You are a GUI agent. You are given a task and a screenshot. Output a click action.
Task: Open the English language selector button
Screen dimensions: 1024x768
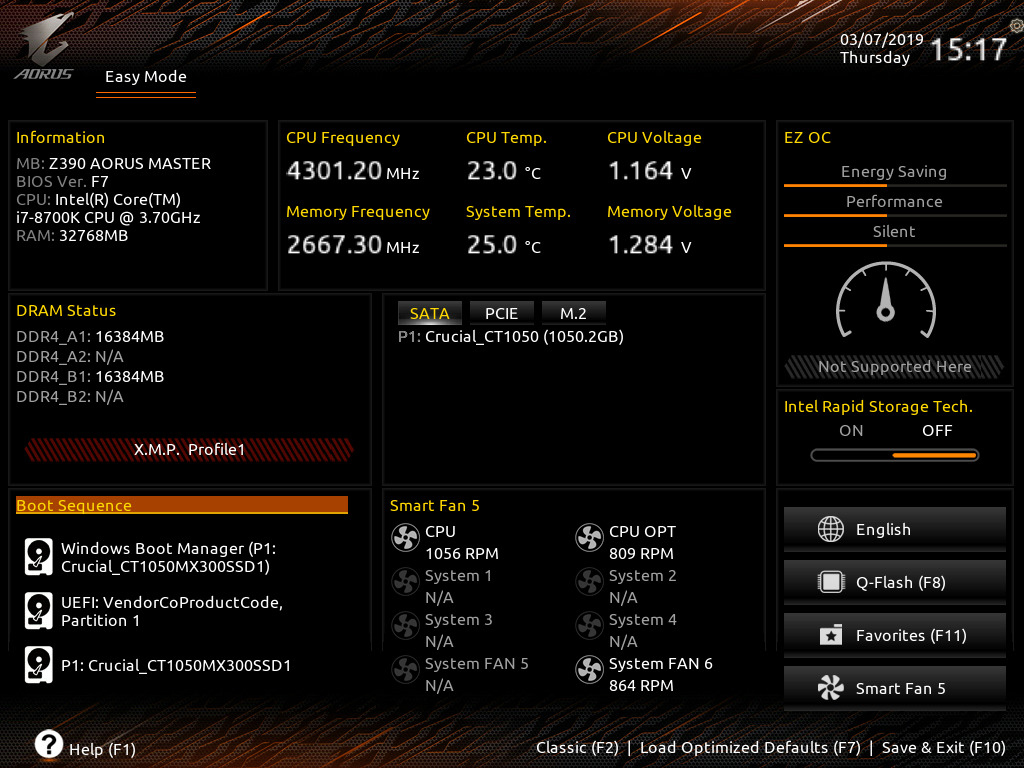pos(895,530)
